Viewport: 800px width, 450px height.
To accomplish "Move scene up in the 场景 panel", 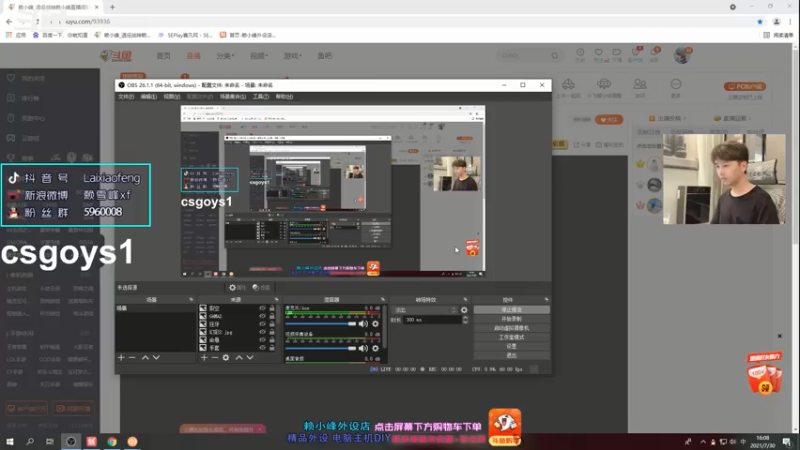I will 145,358.
